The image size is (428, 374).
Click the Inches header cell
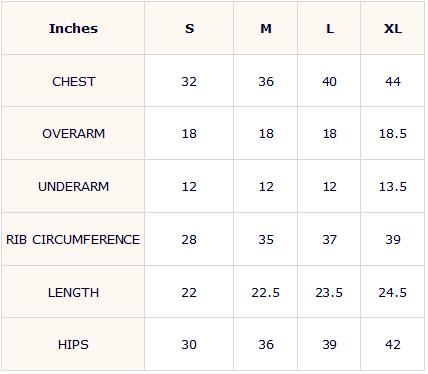coord(73,29)
